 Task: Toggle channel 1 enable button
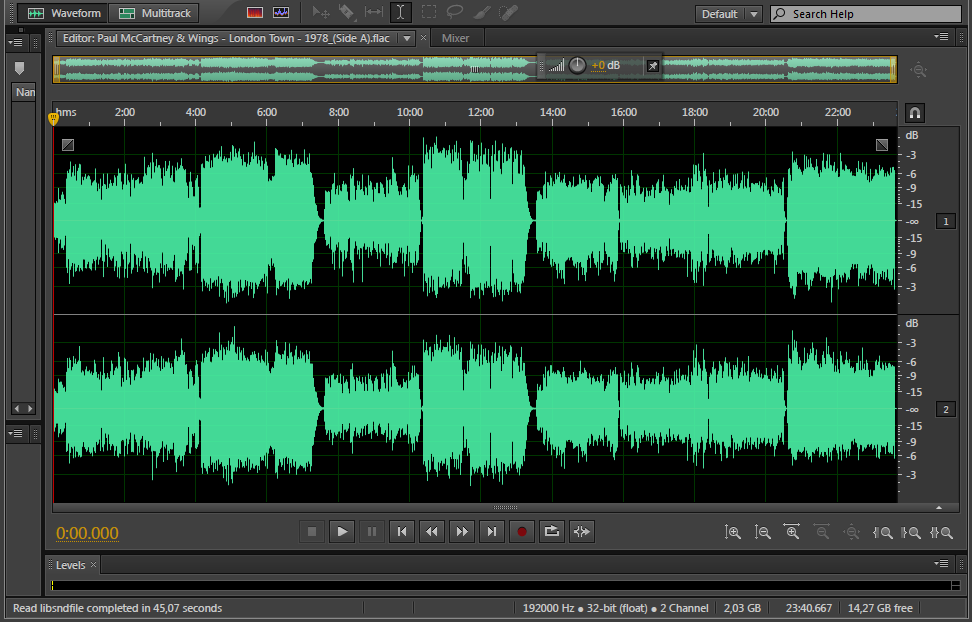click(x=945, y=221)
